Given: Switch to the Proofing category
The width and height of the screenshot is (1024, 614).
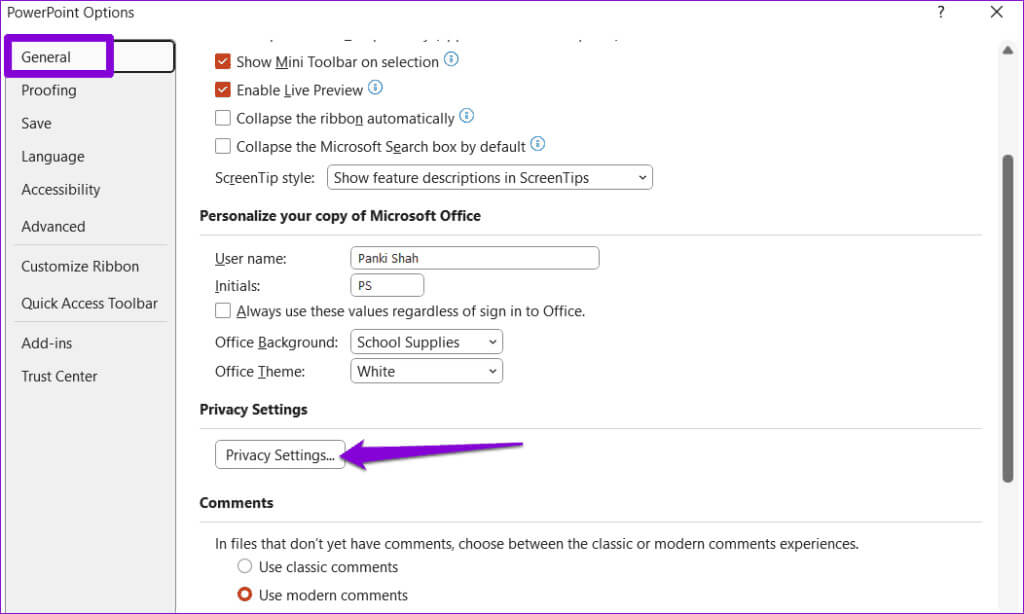Looking at the screenshot, I should (x=49, y=90).
